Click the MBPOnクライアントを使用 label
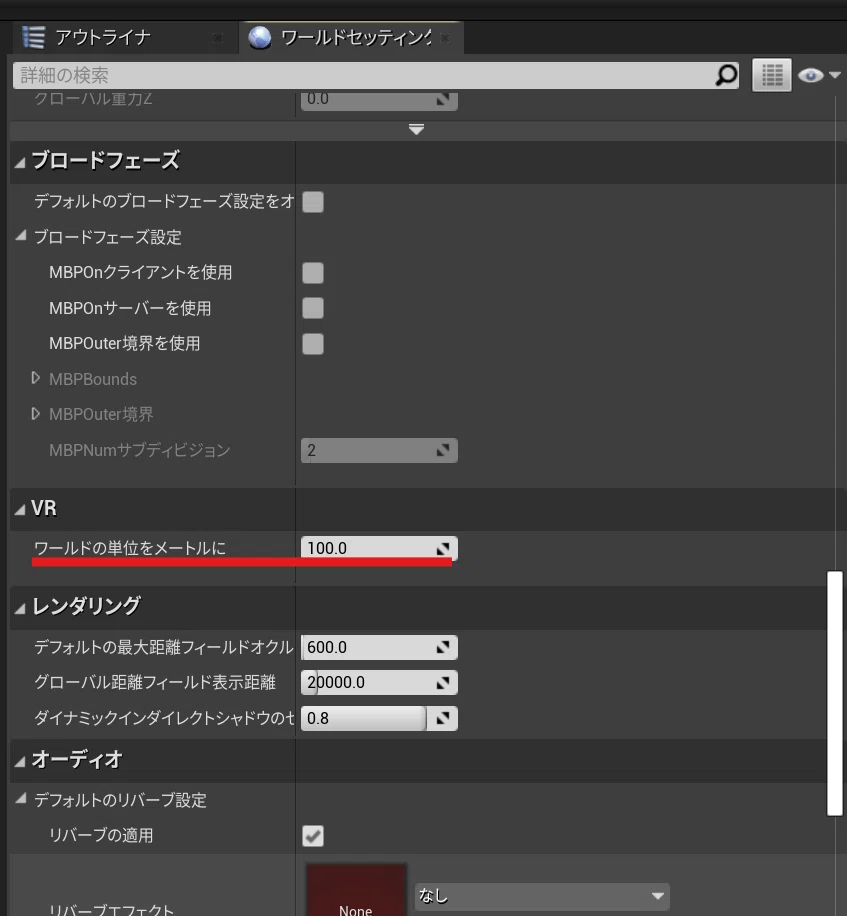 141,273
